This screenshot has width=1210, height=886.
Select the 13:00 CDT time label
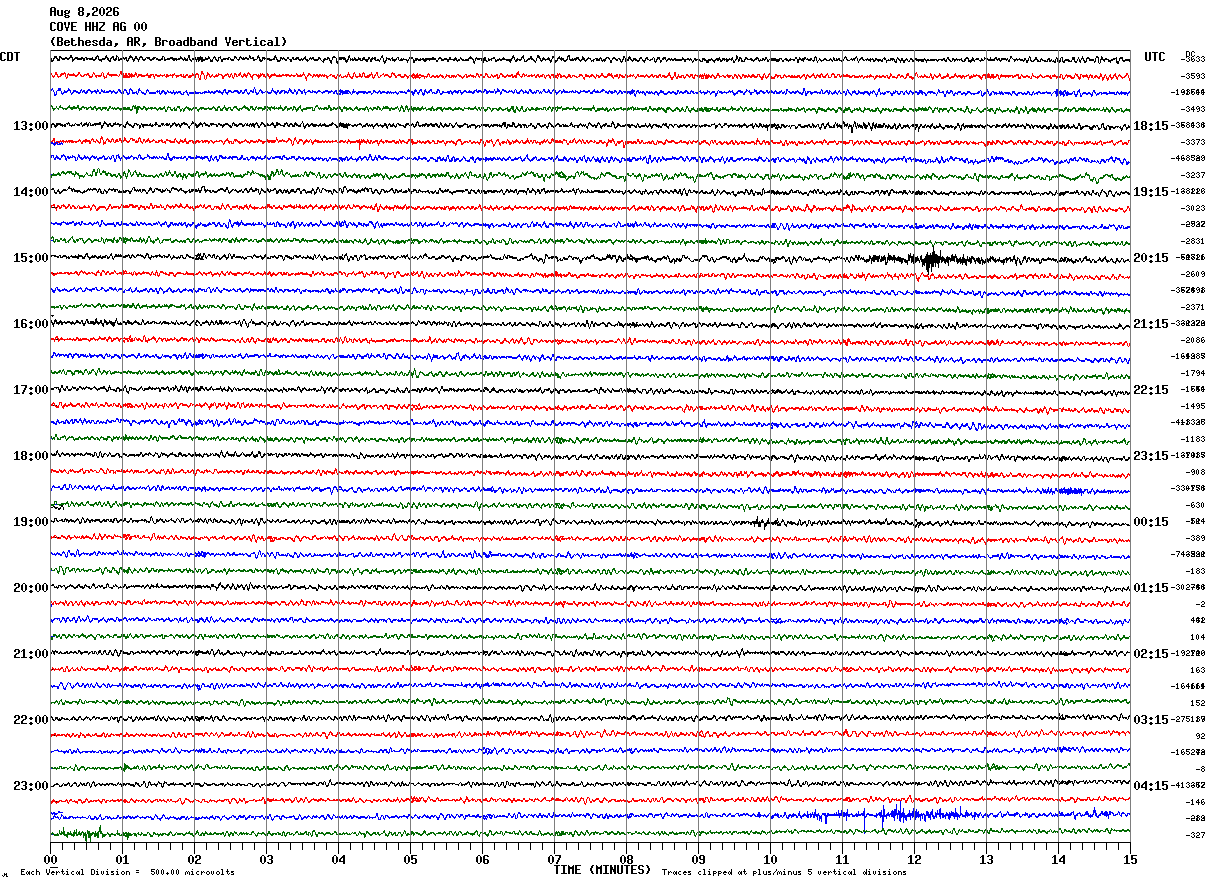(30, 126)
